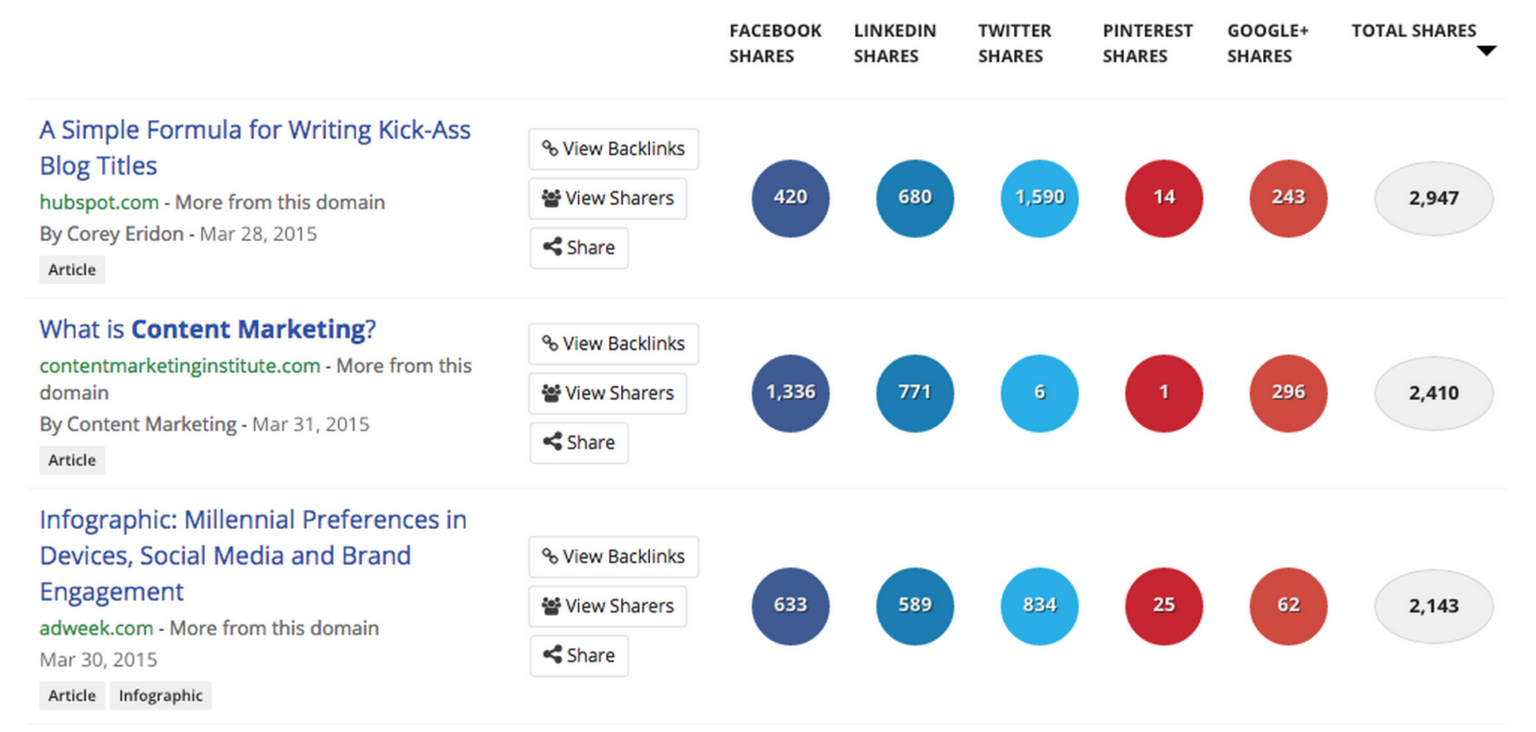View Sharers for the Millennial Preferences infographic
The width and height of the screenshot is (1536, 732).
point(607,606)
